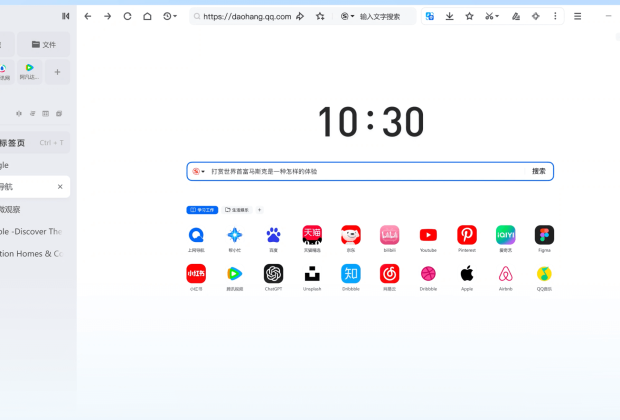Select the blue 学习工作 category tab
The width and height of the screenshot is (620, 420).
click(x=202, y=210)
